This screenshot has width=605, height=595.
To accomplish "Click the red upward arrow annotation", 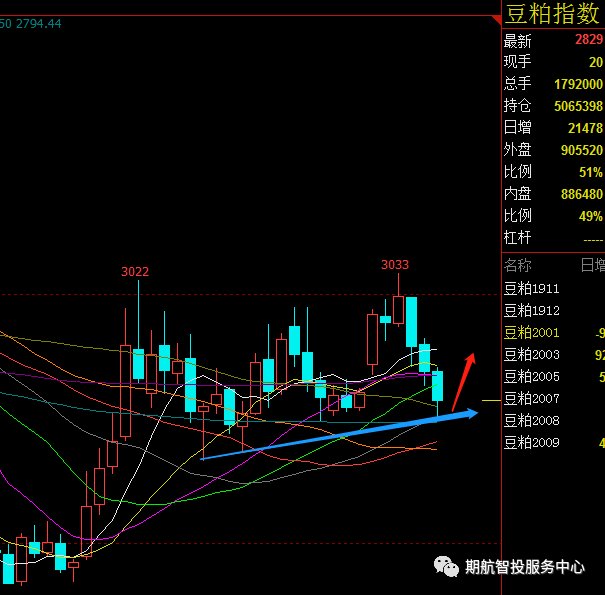I will (464, 382).
